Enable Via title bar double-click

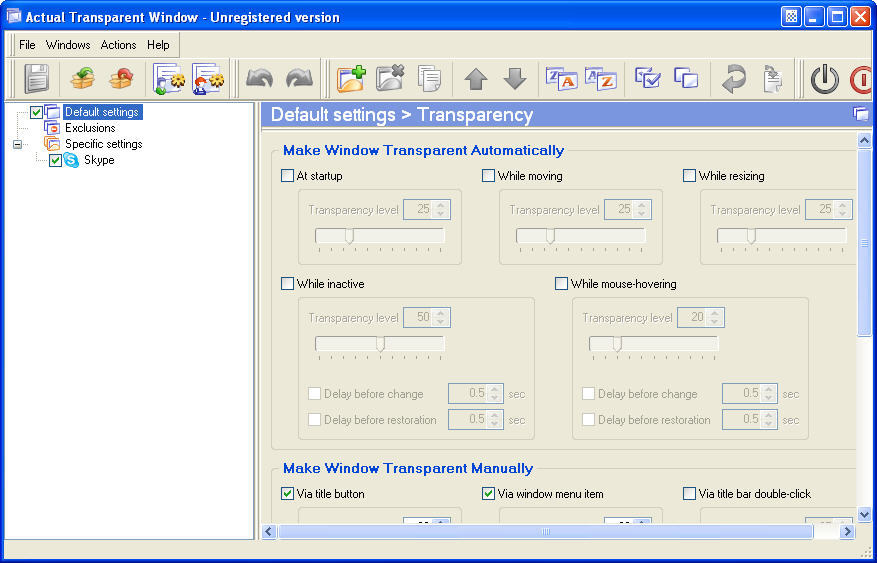click(x=689, y=494)
